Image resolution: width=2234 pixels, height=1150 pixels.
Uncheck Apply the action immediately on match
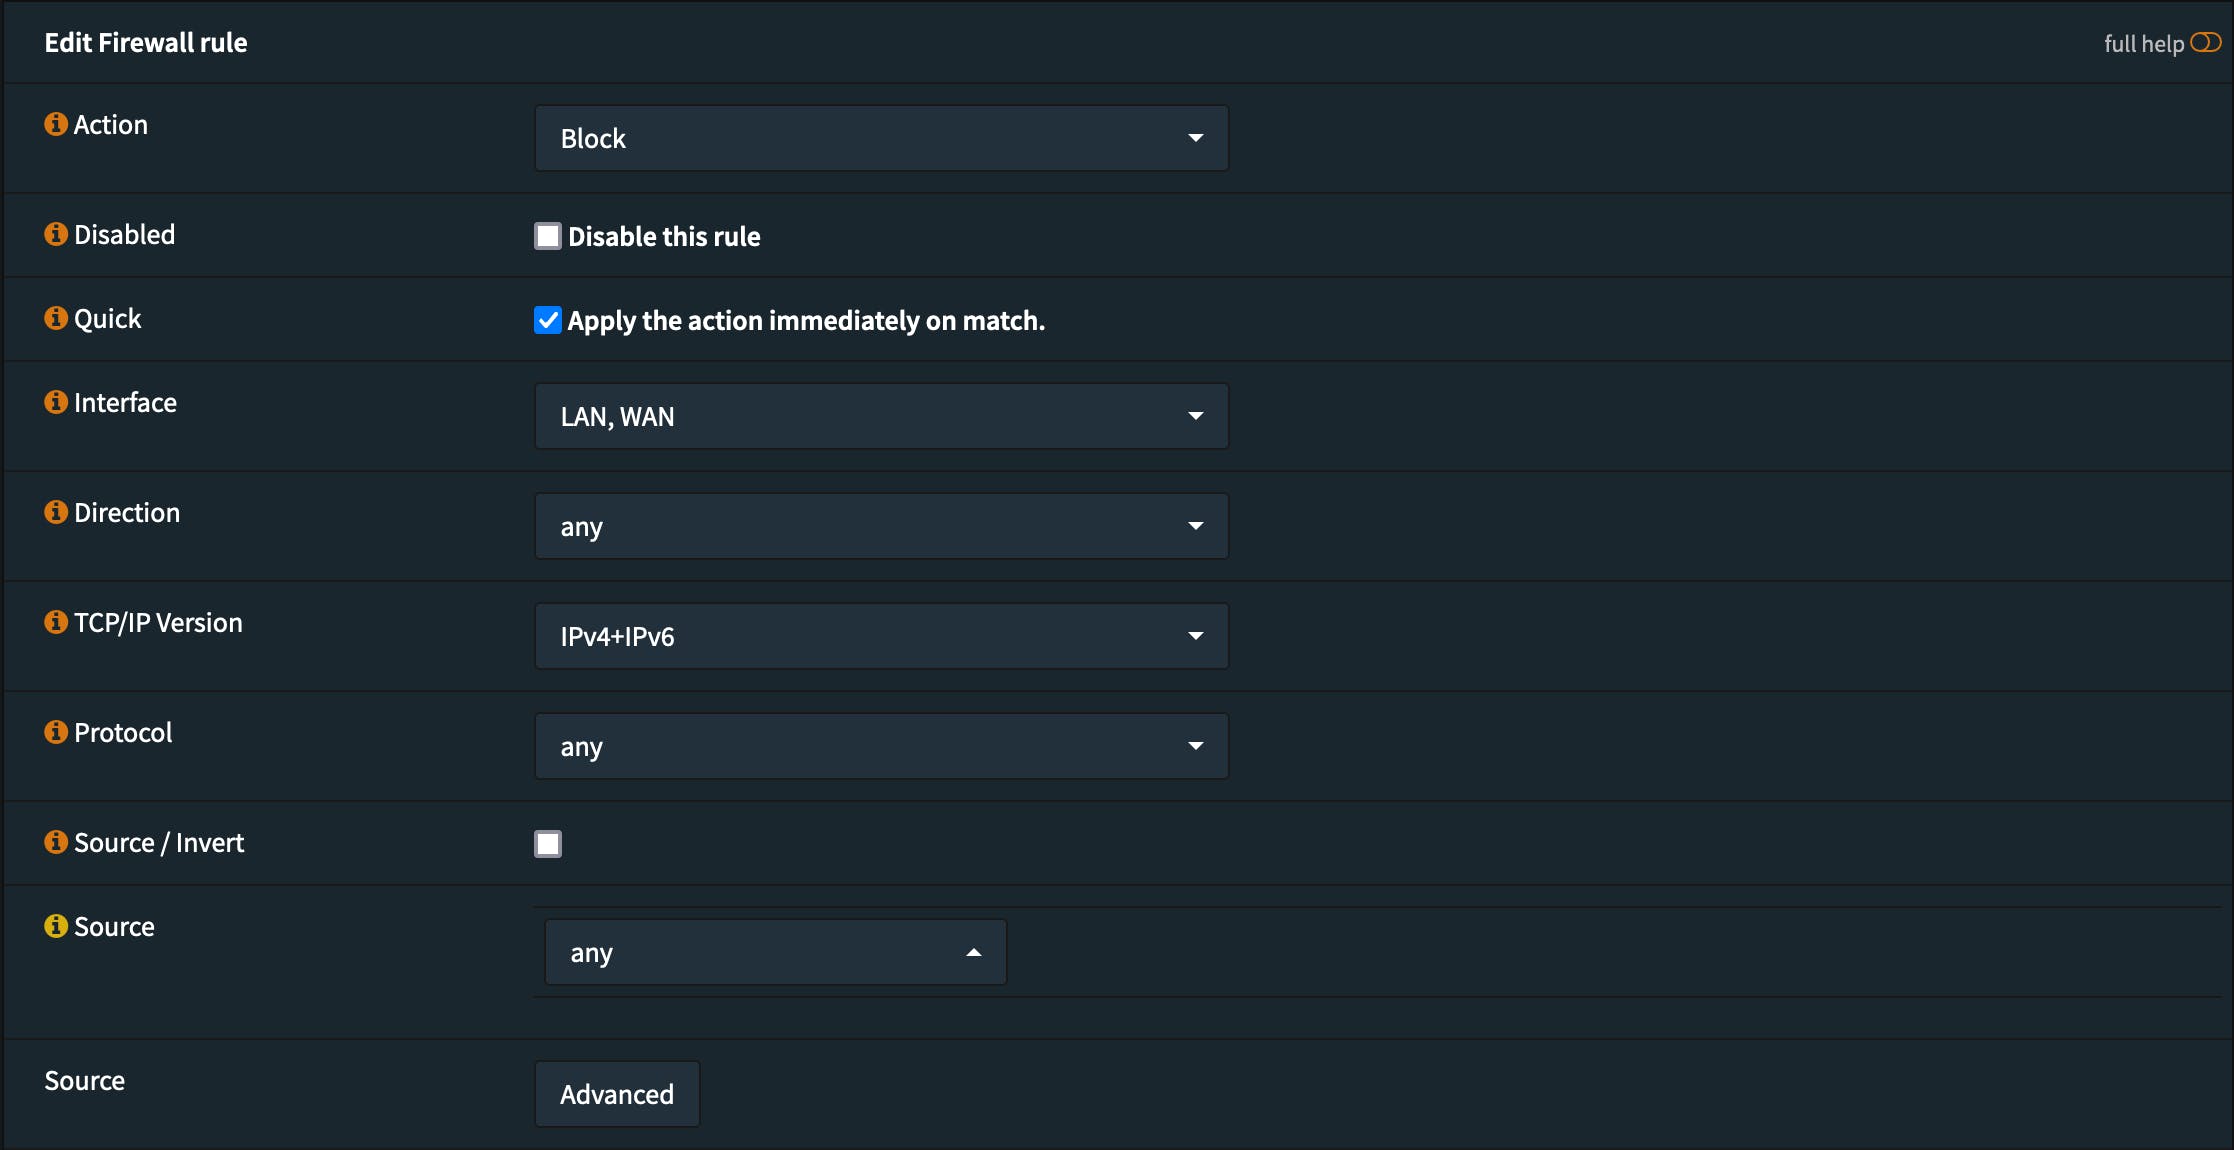pyautogui.click(x=548, y=320)
